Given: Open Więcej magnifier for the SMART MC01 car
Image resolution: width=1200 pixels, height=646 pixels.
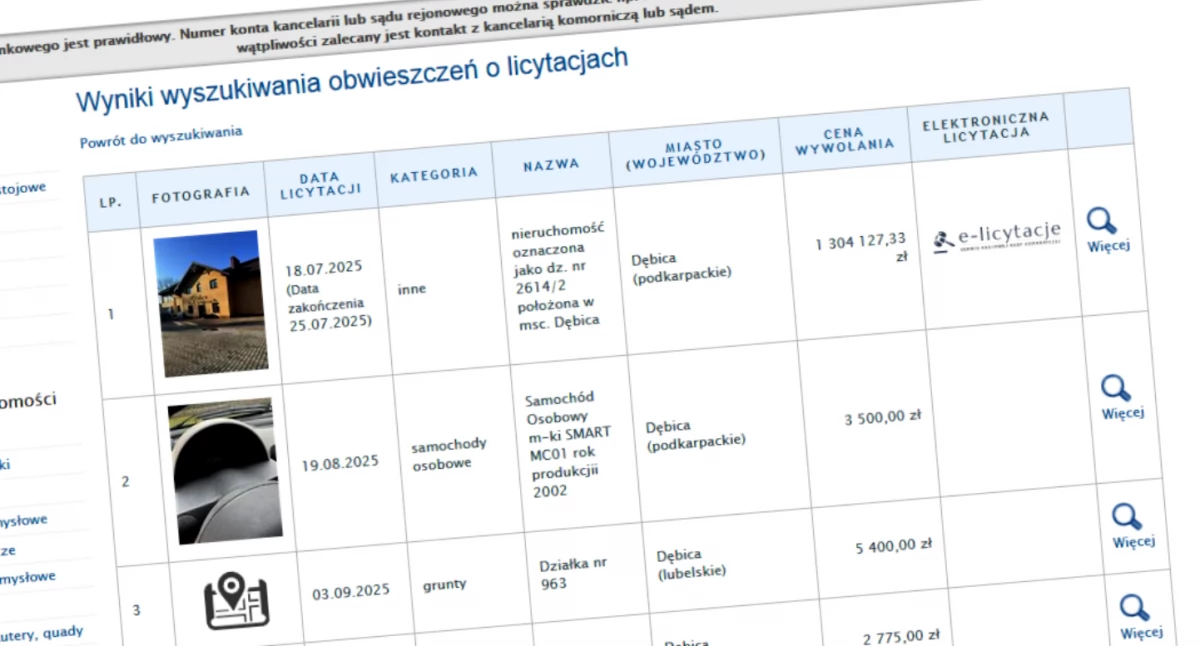Looking at the screenshot, I should [1115, 388].
